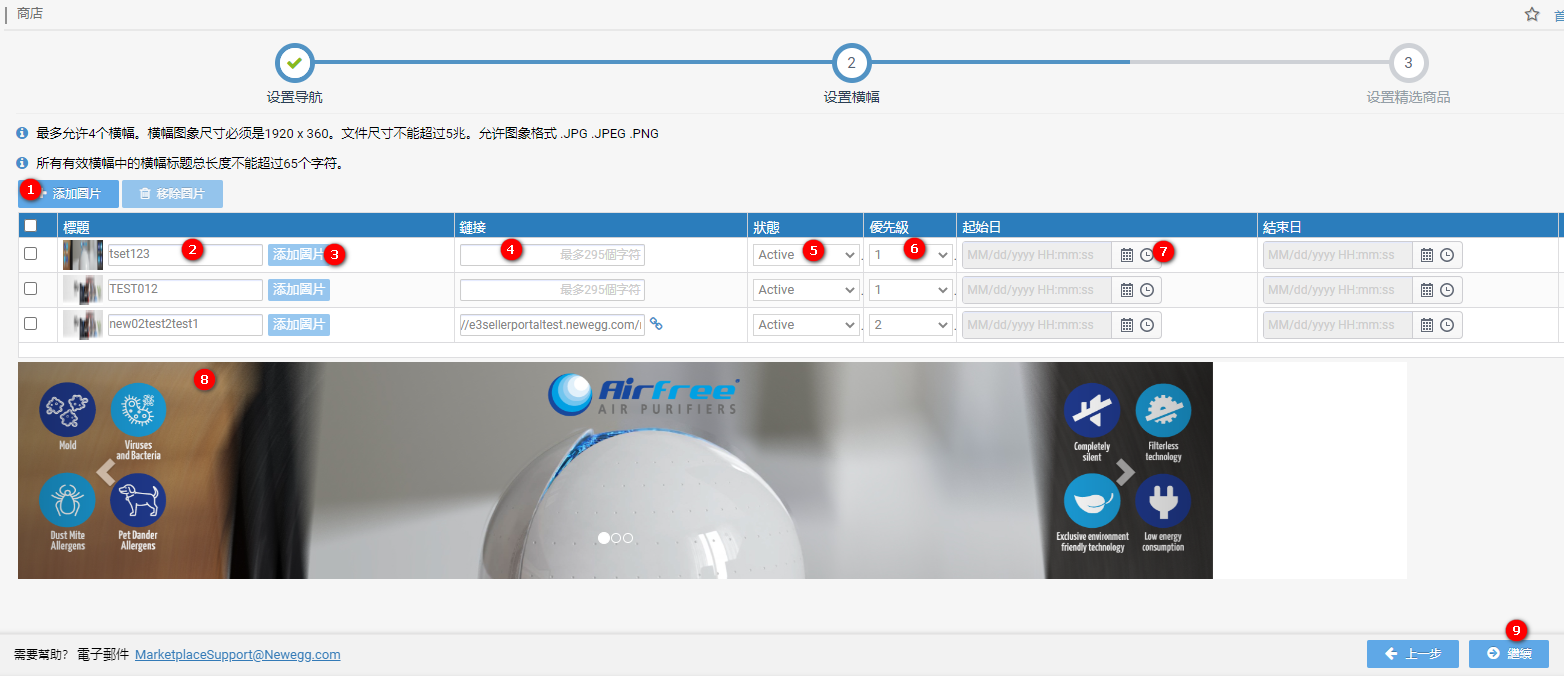Open start date calendar for the tset123 row
Screen dimensions: 1564x676
(1127, 255)
